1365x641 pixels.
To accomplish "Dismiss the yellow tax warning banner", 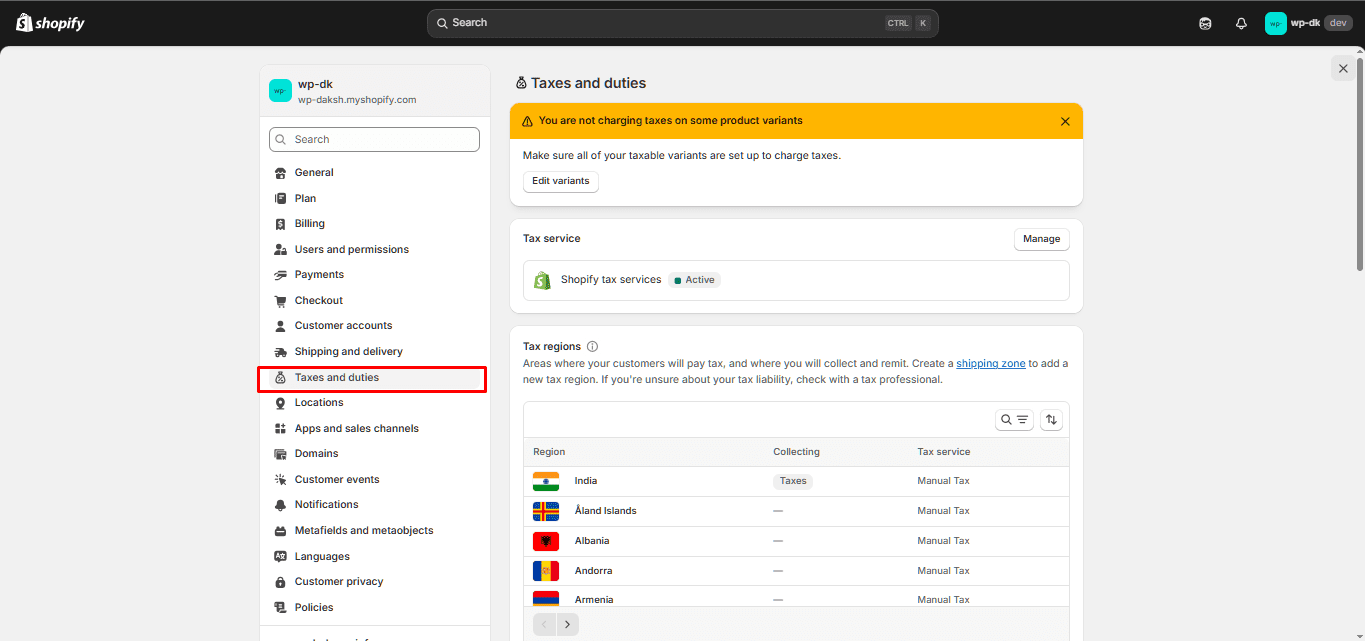I will click(x=1065, y=121).
